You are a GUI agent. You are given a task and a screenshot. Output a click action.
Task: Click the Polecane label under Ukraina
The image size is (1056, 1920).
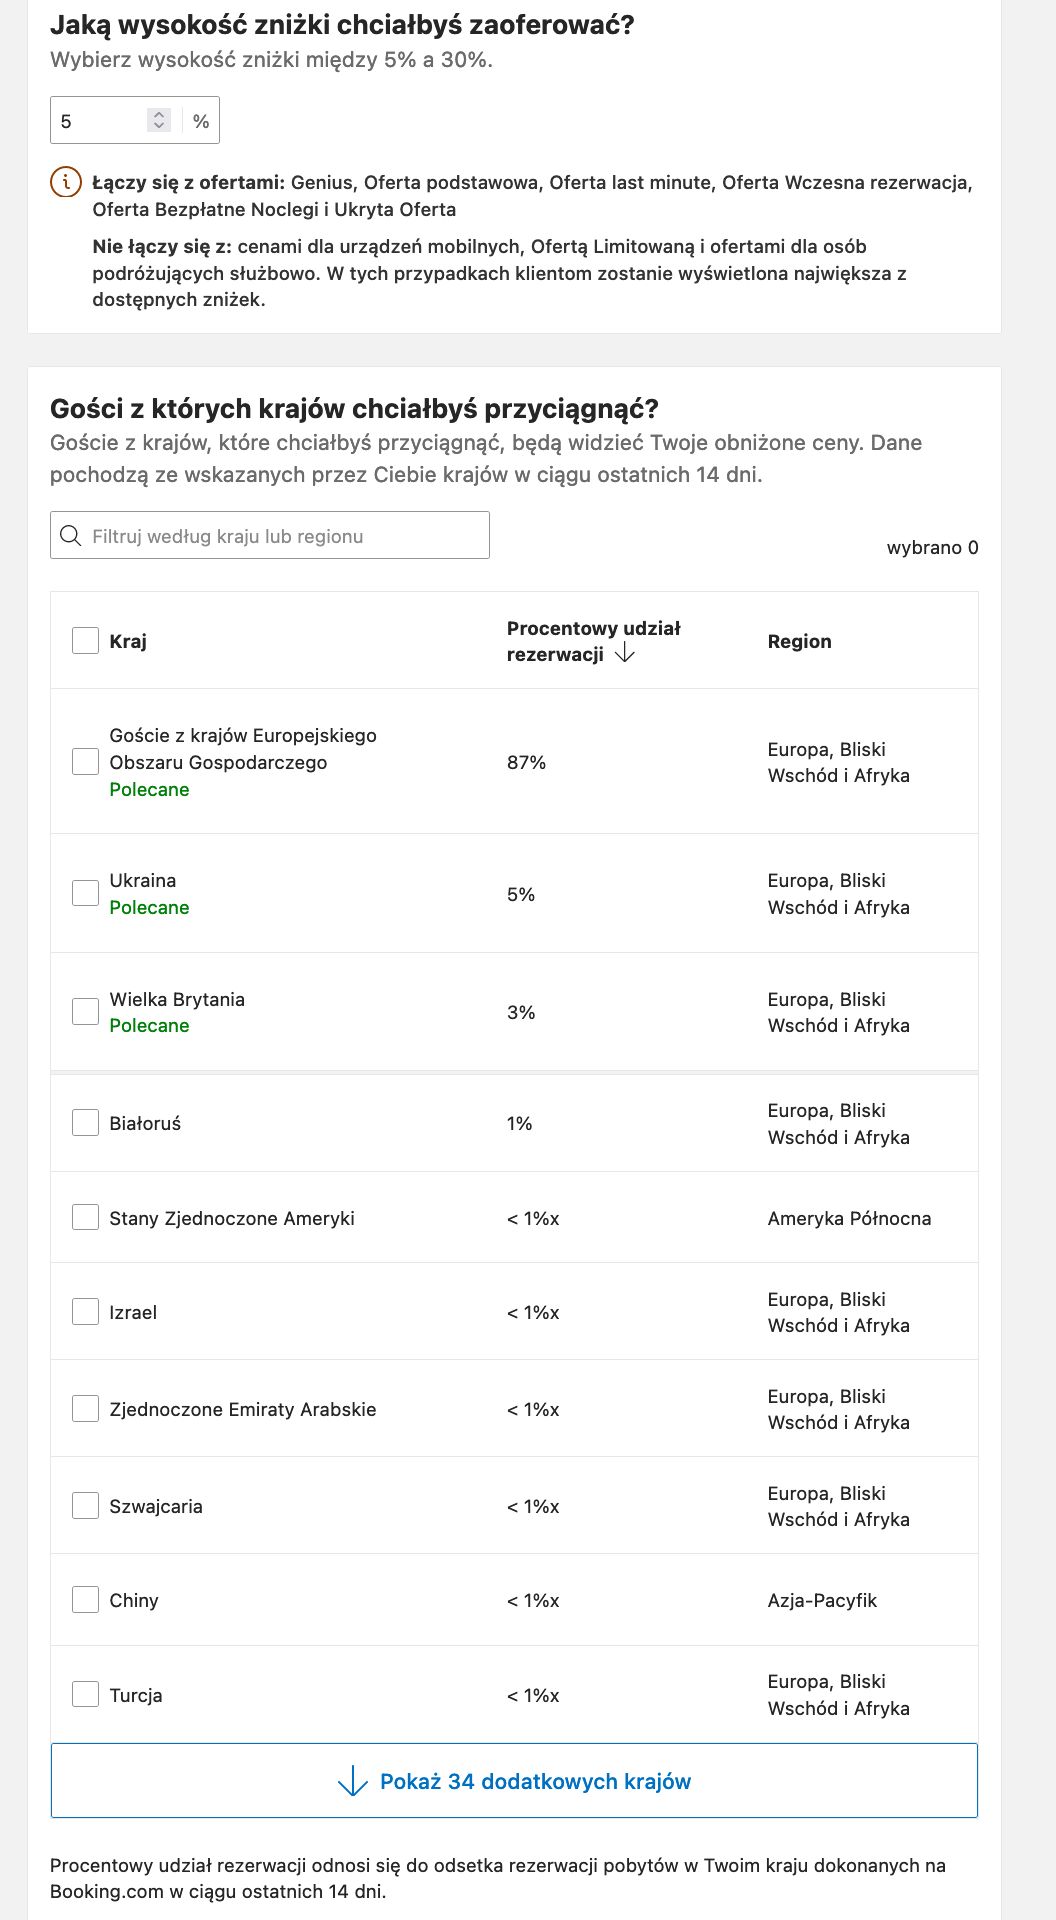point(149,908)
